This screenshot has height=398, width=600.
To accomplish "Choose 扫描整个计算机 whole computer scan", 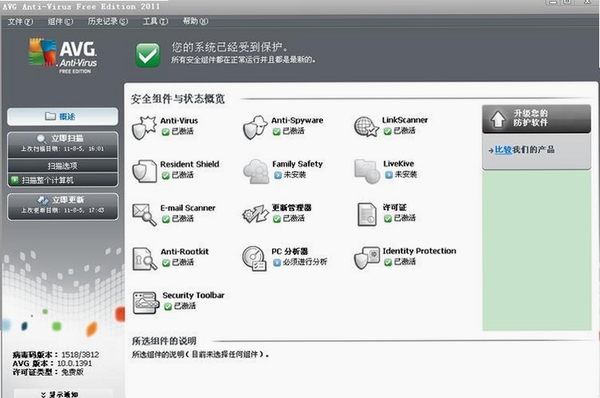I will (x=63, y=180).
